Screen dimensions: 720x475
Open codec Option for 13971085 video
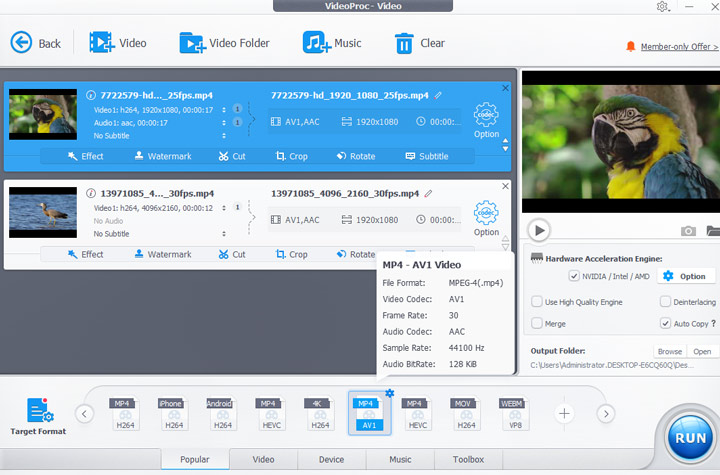[486, 219]
